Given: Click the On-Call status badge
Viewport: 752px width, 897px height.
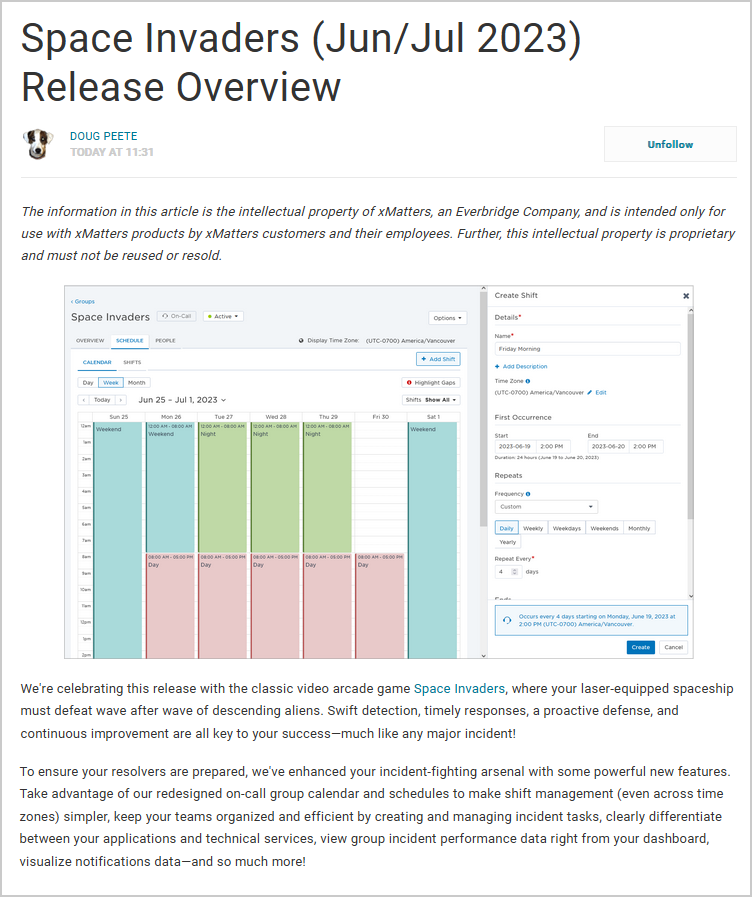Looking at the screenshot, I should [x=177, y=316].
